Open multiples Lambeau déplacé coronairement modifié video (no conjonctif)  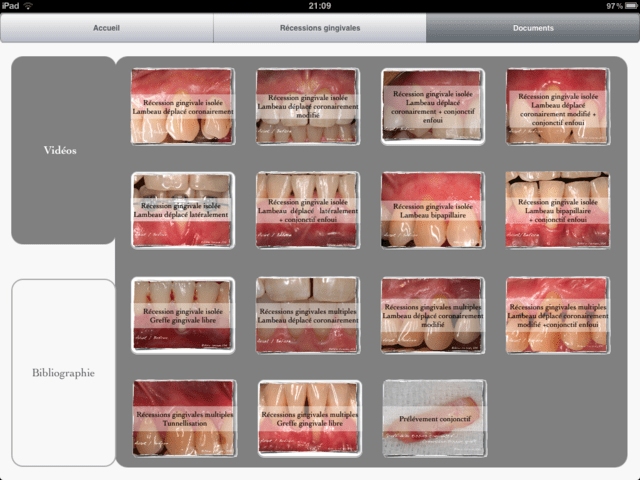(433, 315)
